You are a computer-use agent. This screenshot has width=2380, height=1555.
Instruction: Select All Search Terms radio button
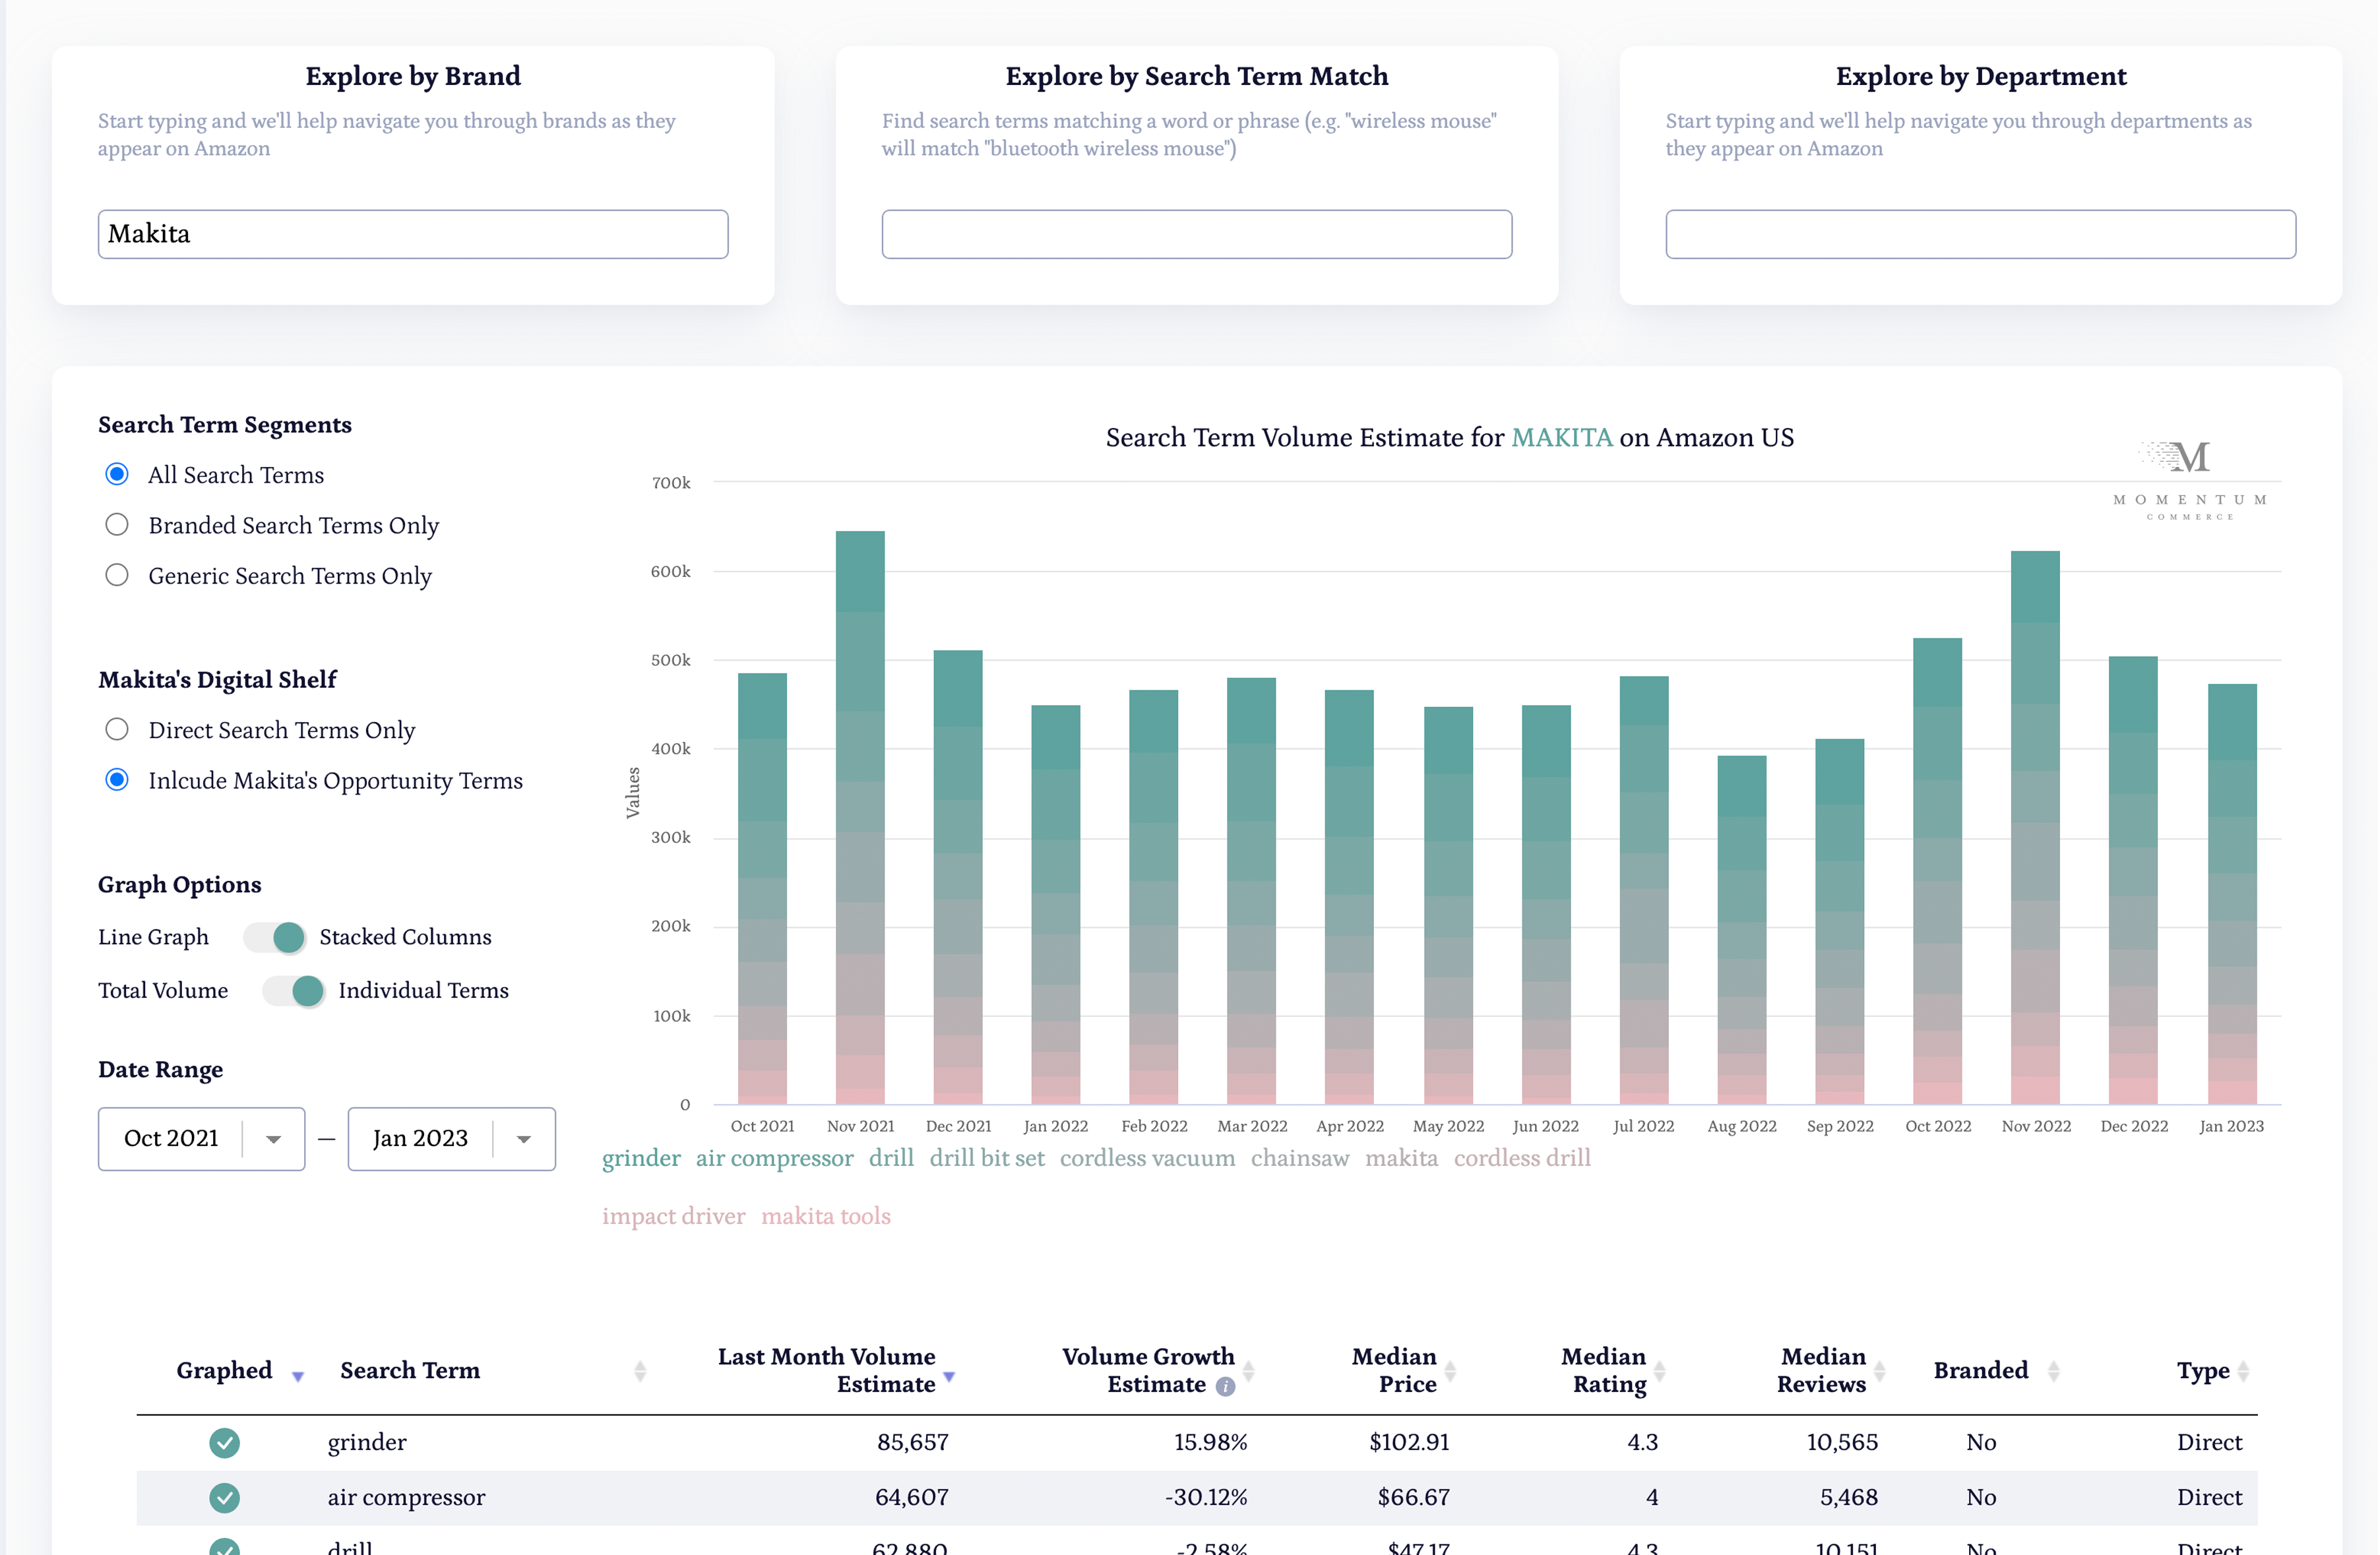[x=117, y=474]
